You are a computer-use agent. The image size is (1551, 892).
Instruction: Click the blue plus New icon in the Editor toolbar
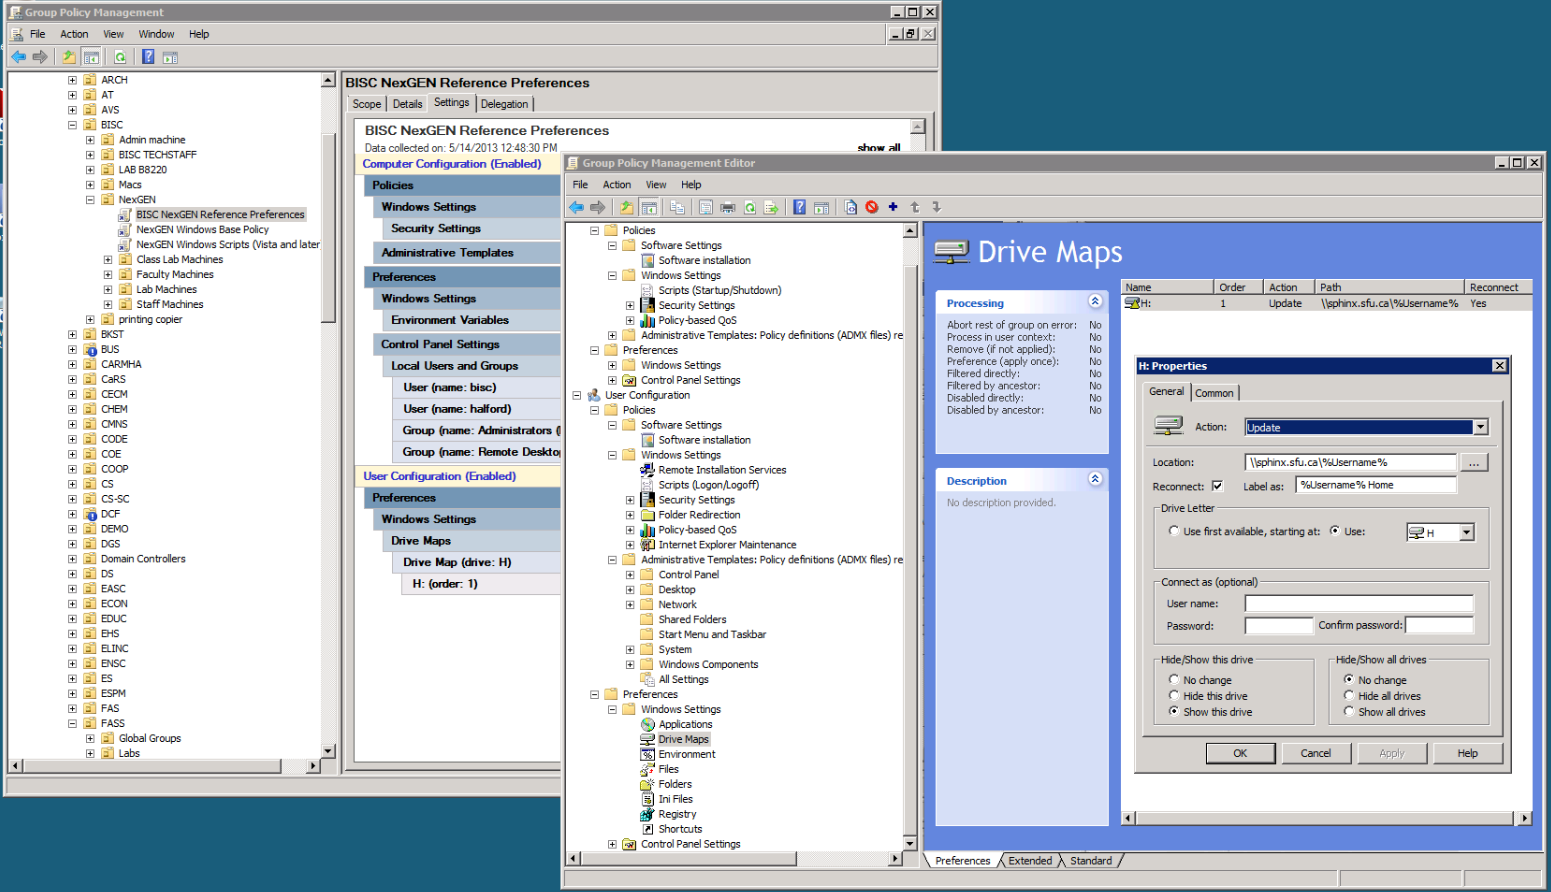pyautogui.click(x=893, y=207)
